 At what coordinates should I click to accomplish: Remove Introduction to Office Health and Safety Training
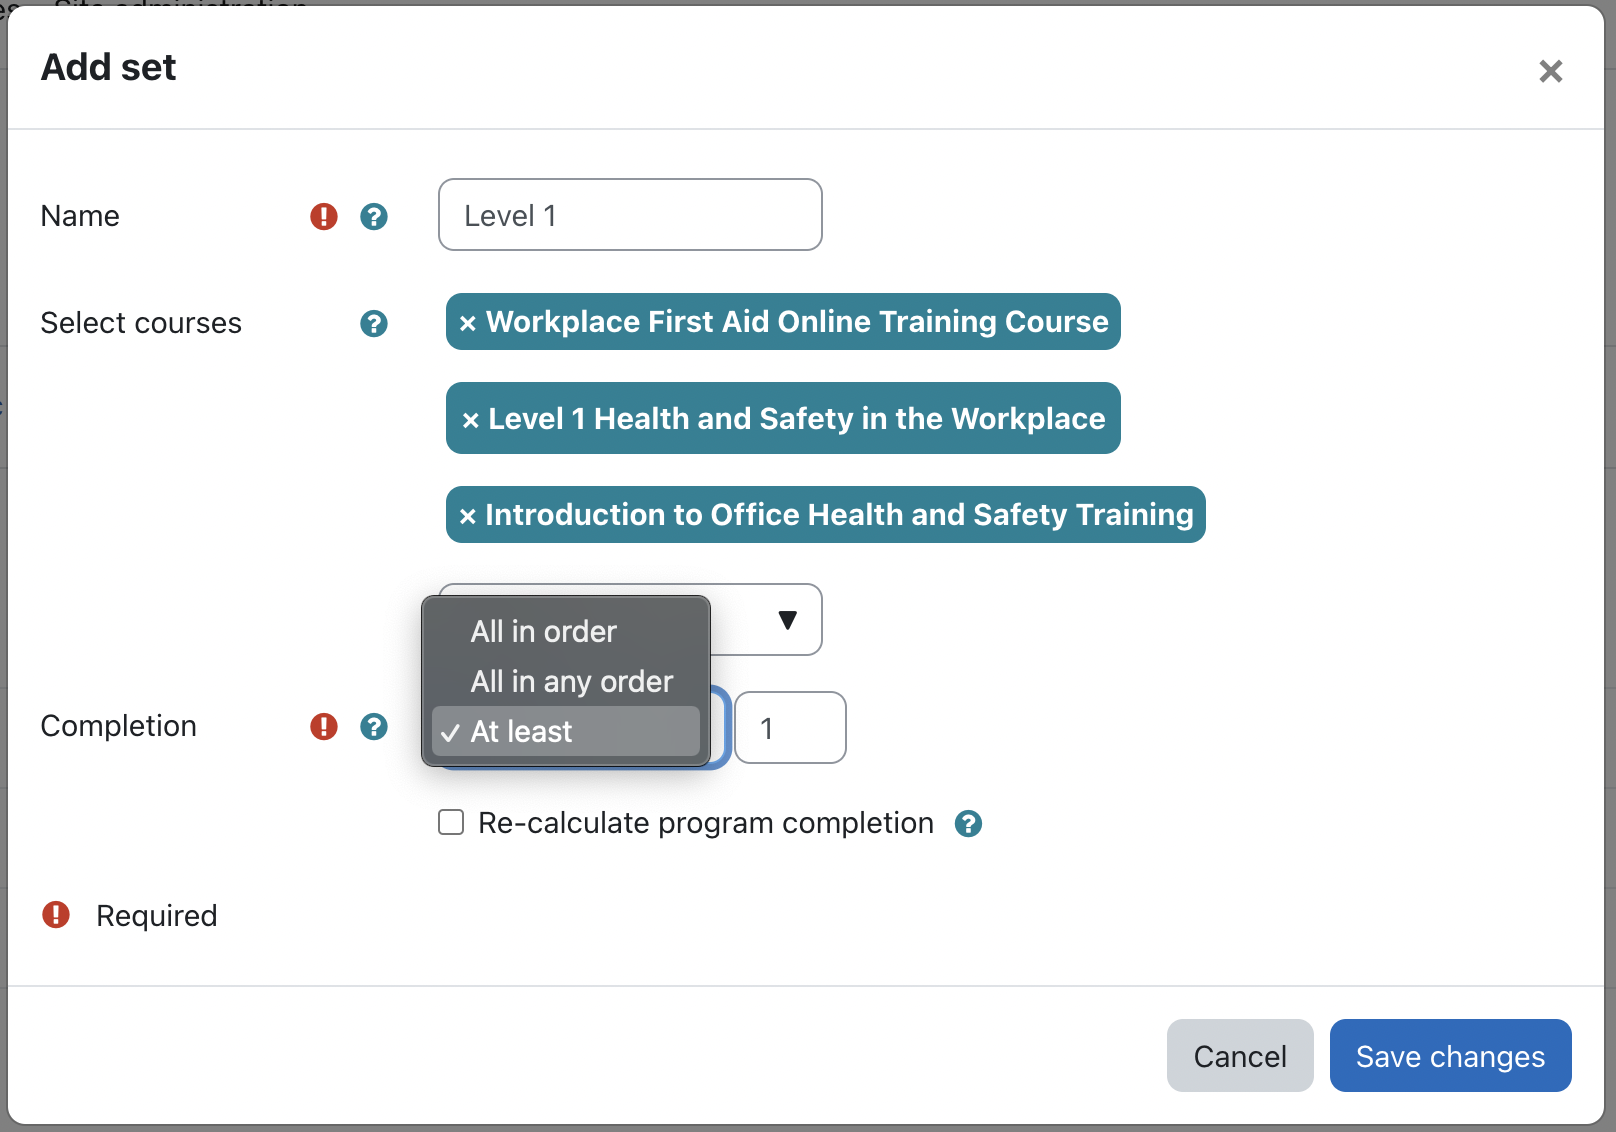pyautogui.click(x=467, y=516)
